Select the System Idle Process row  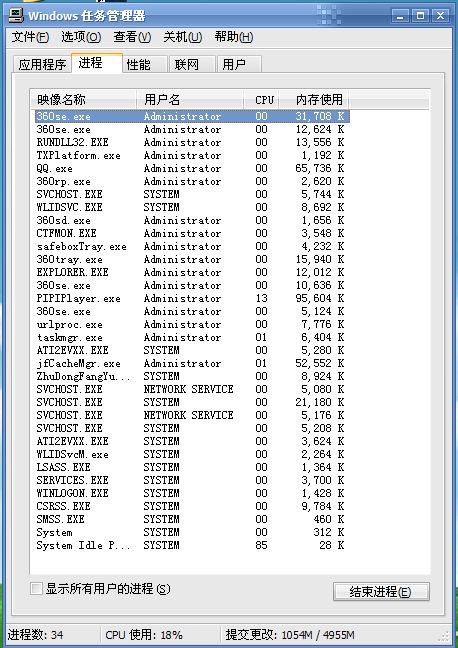pyautogui.click(x=192, y=546)
